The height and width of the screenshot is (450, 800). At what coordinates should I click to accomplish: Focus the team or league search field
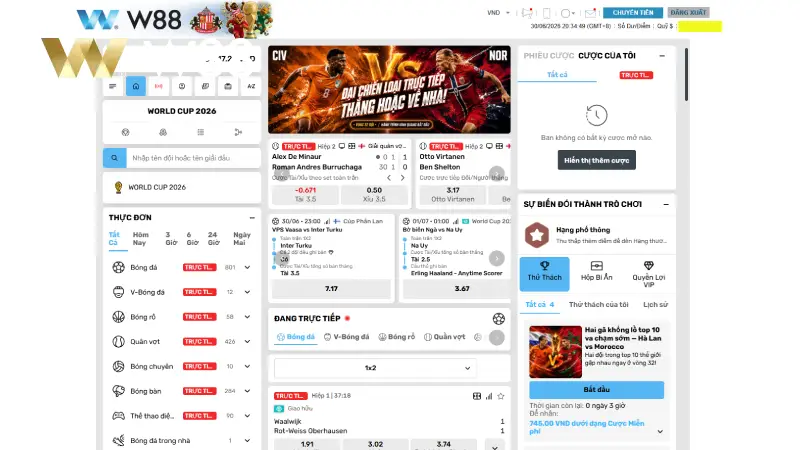(193, 158)
